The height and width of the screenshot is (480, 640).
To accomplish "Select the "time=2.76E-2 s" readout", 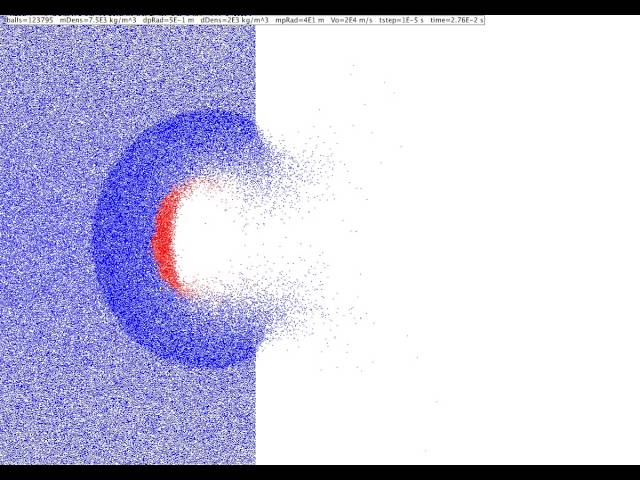I will click(x=457, y=20).
